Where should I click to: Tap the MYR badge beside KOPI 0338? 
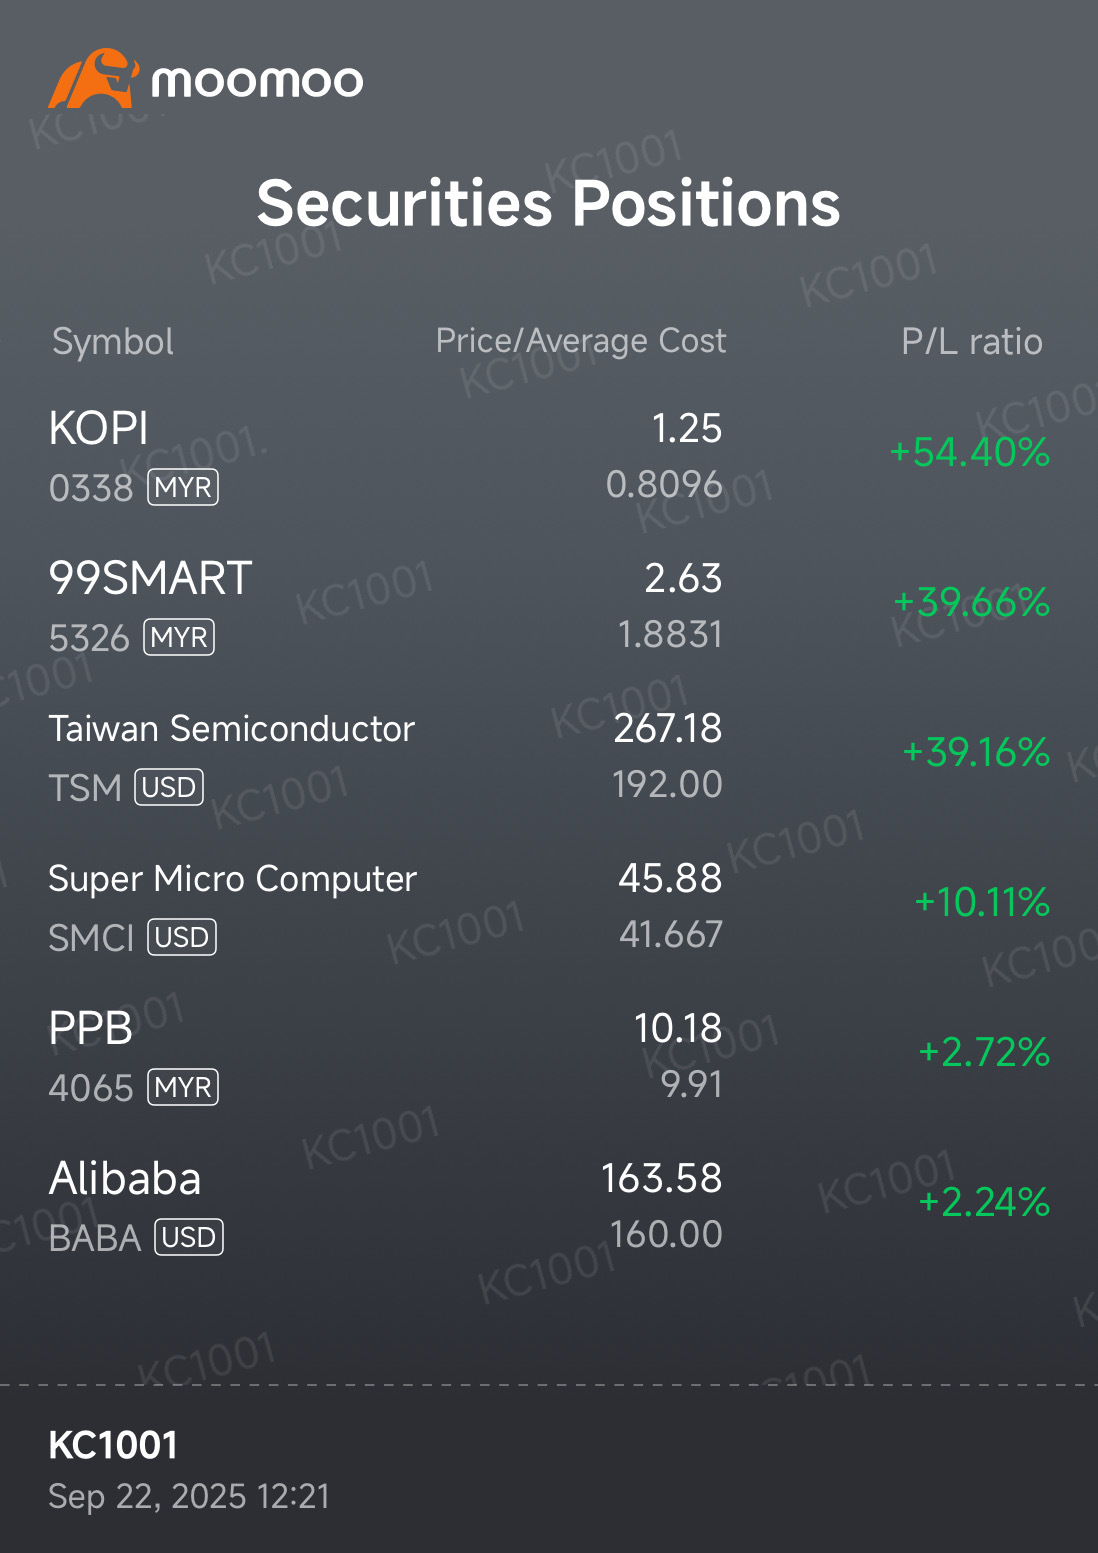[x=183, y=488]
